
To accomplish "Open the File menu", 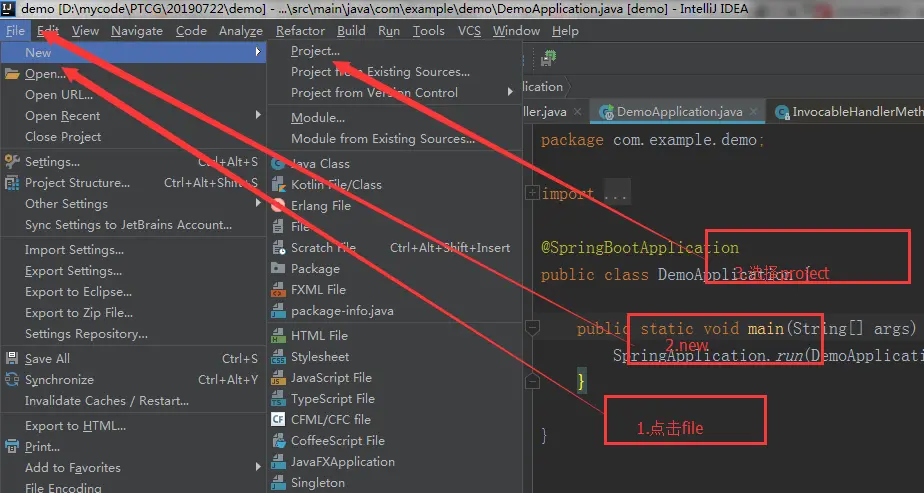I will tap(15, 31).
